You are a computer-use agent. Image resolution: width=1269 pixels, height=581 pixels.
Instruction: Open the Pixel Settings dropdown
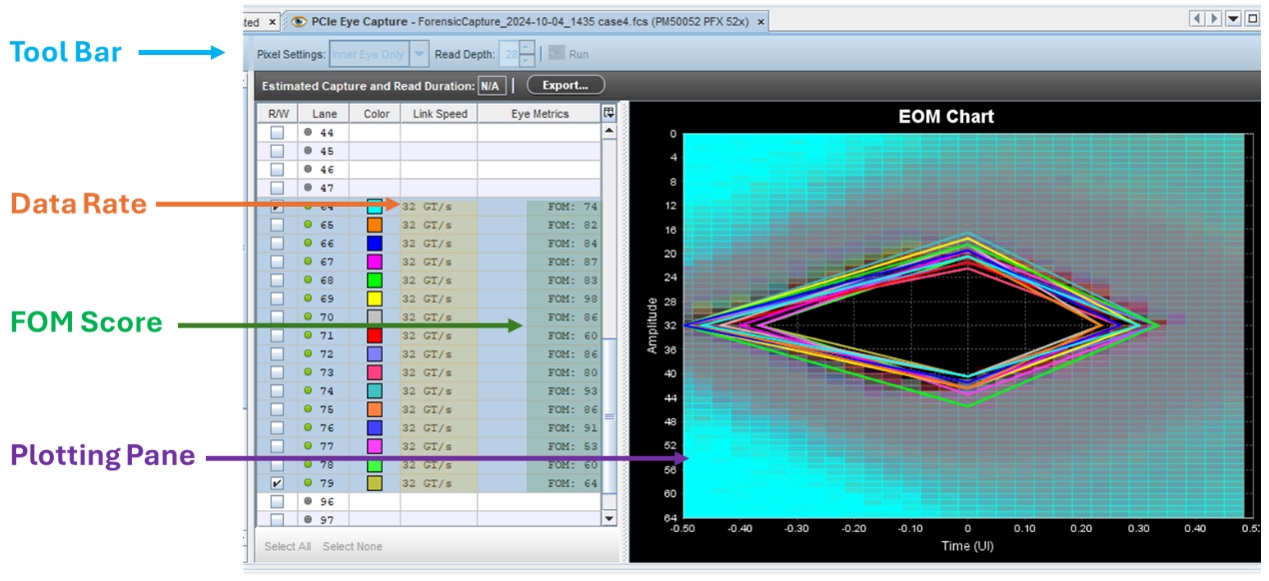(419, 54)
